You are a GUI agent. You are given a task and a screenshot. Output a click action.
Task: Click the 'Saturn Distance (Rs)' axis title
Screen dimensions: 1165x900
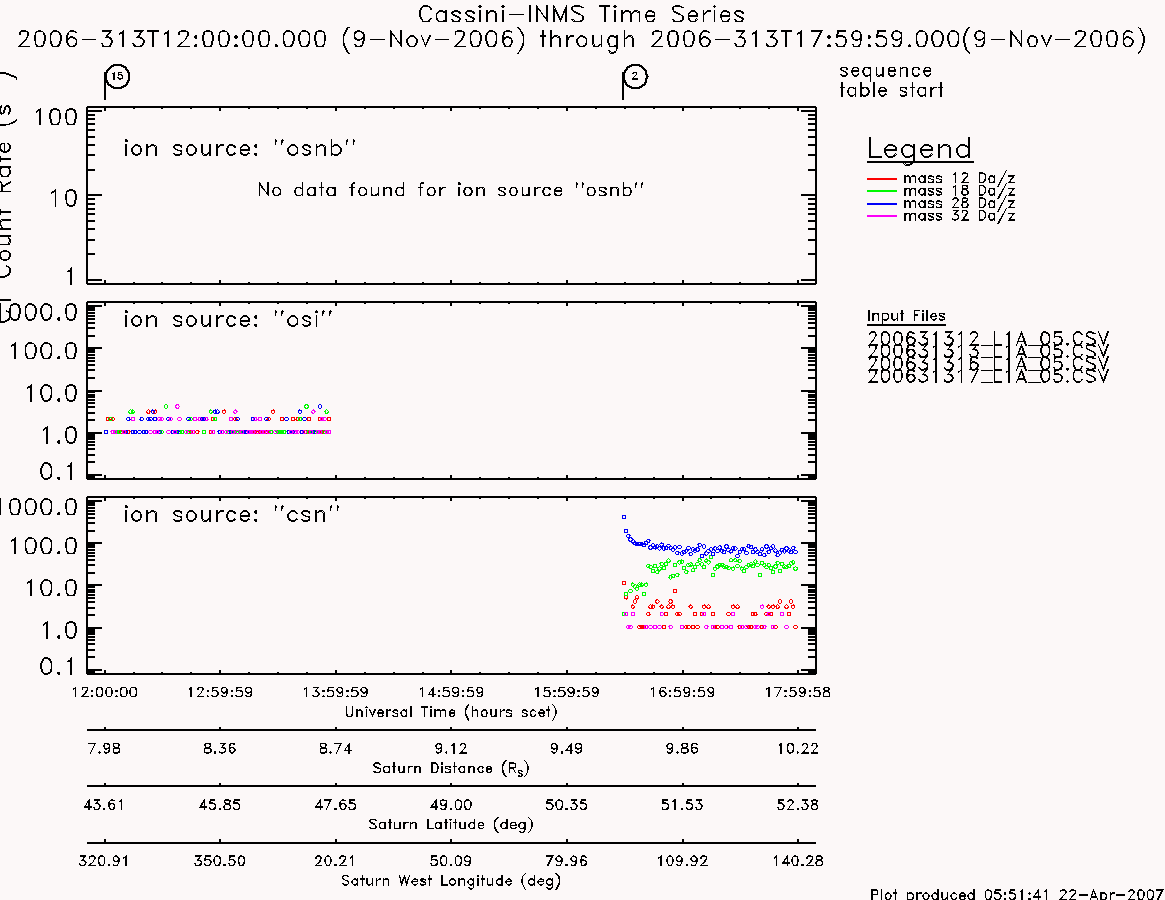[451, 768]
